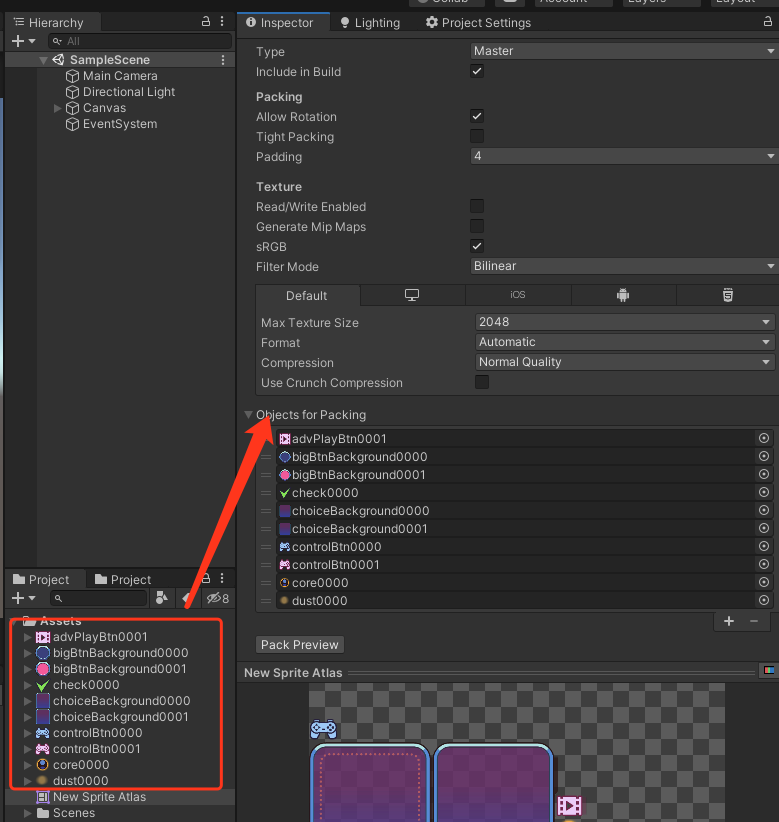
Task: Focus the Hierarchy search field
Action: click(140, 41)
